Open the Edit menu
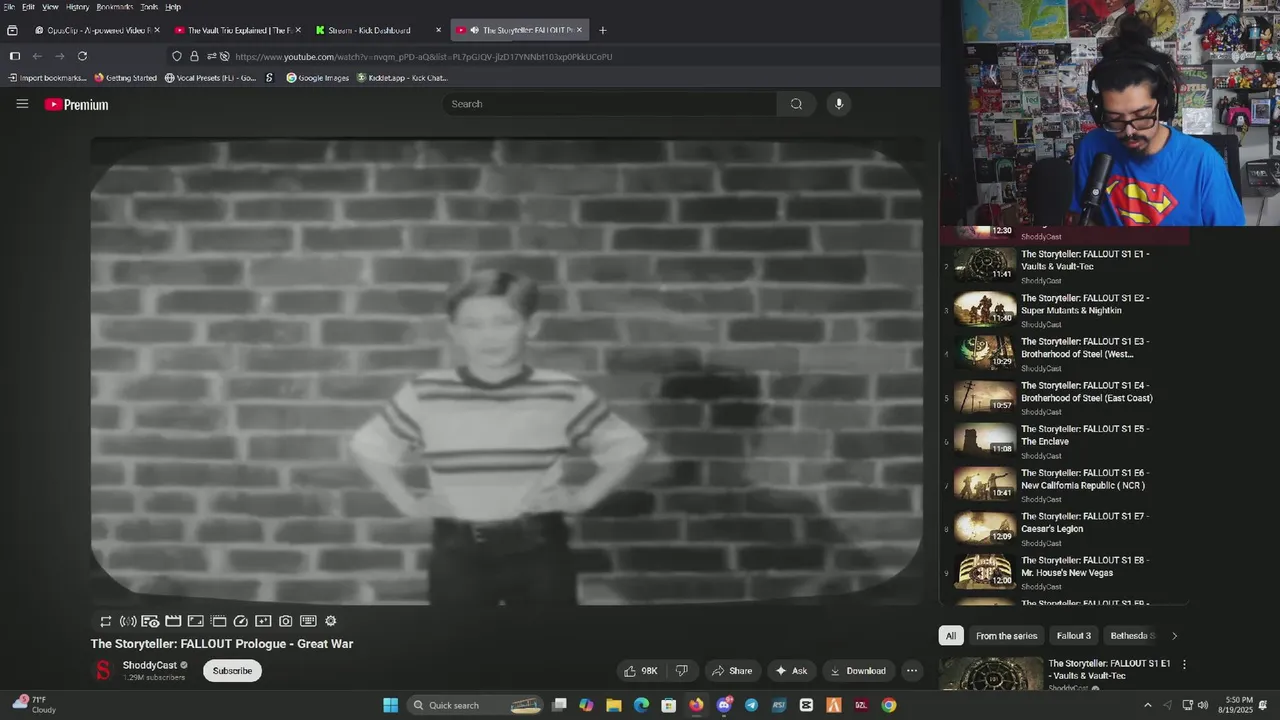 (28, 7)
